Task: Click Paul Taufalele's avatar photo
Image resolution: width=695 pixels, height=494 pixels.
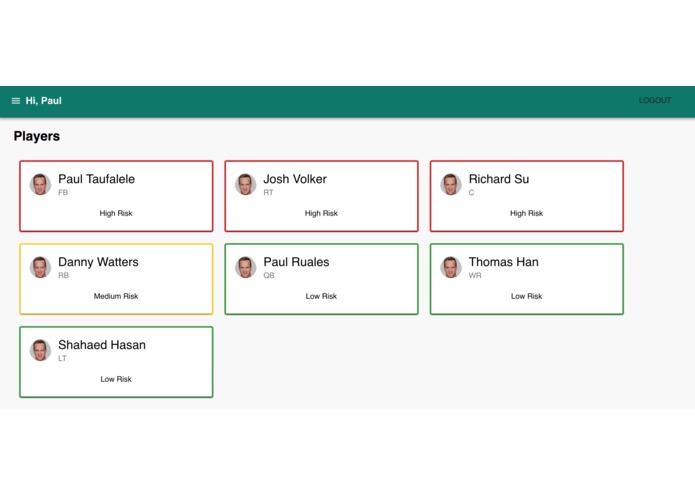Action: pos(40,184)
